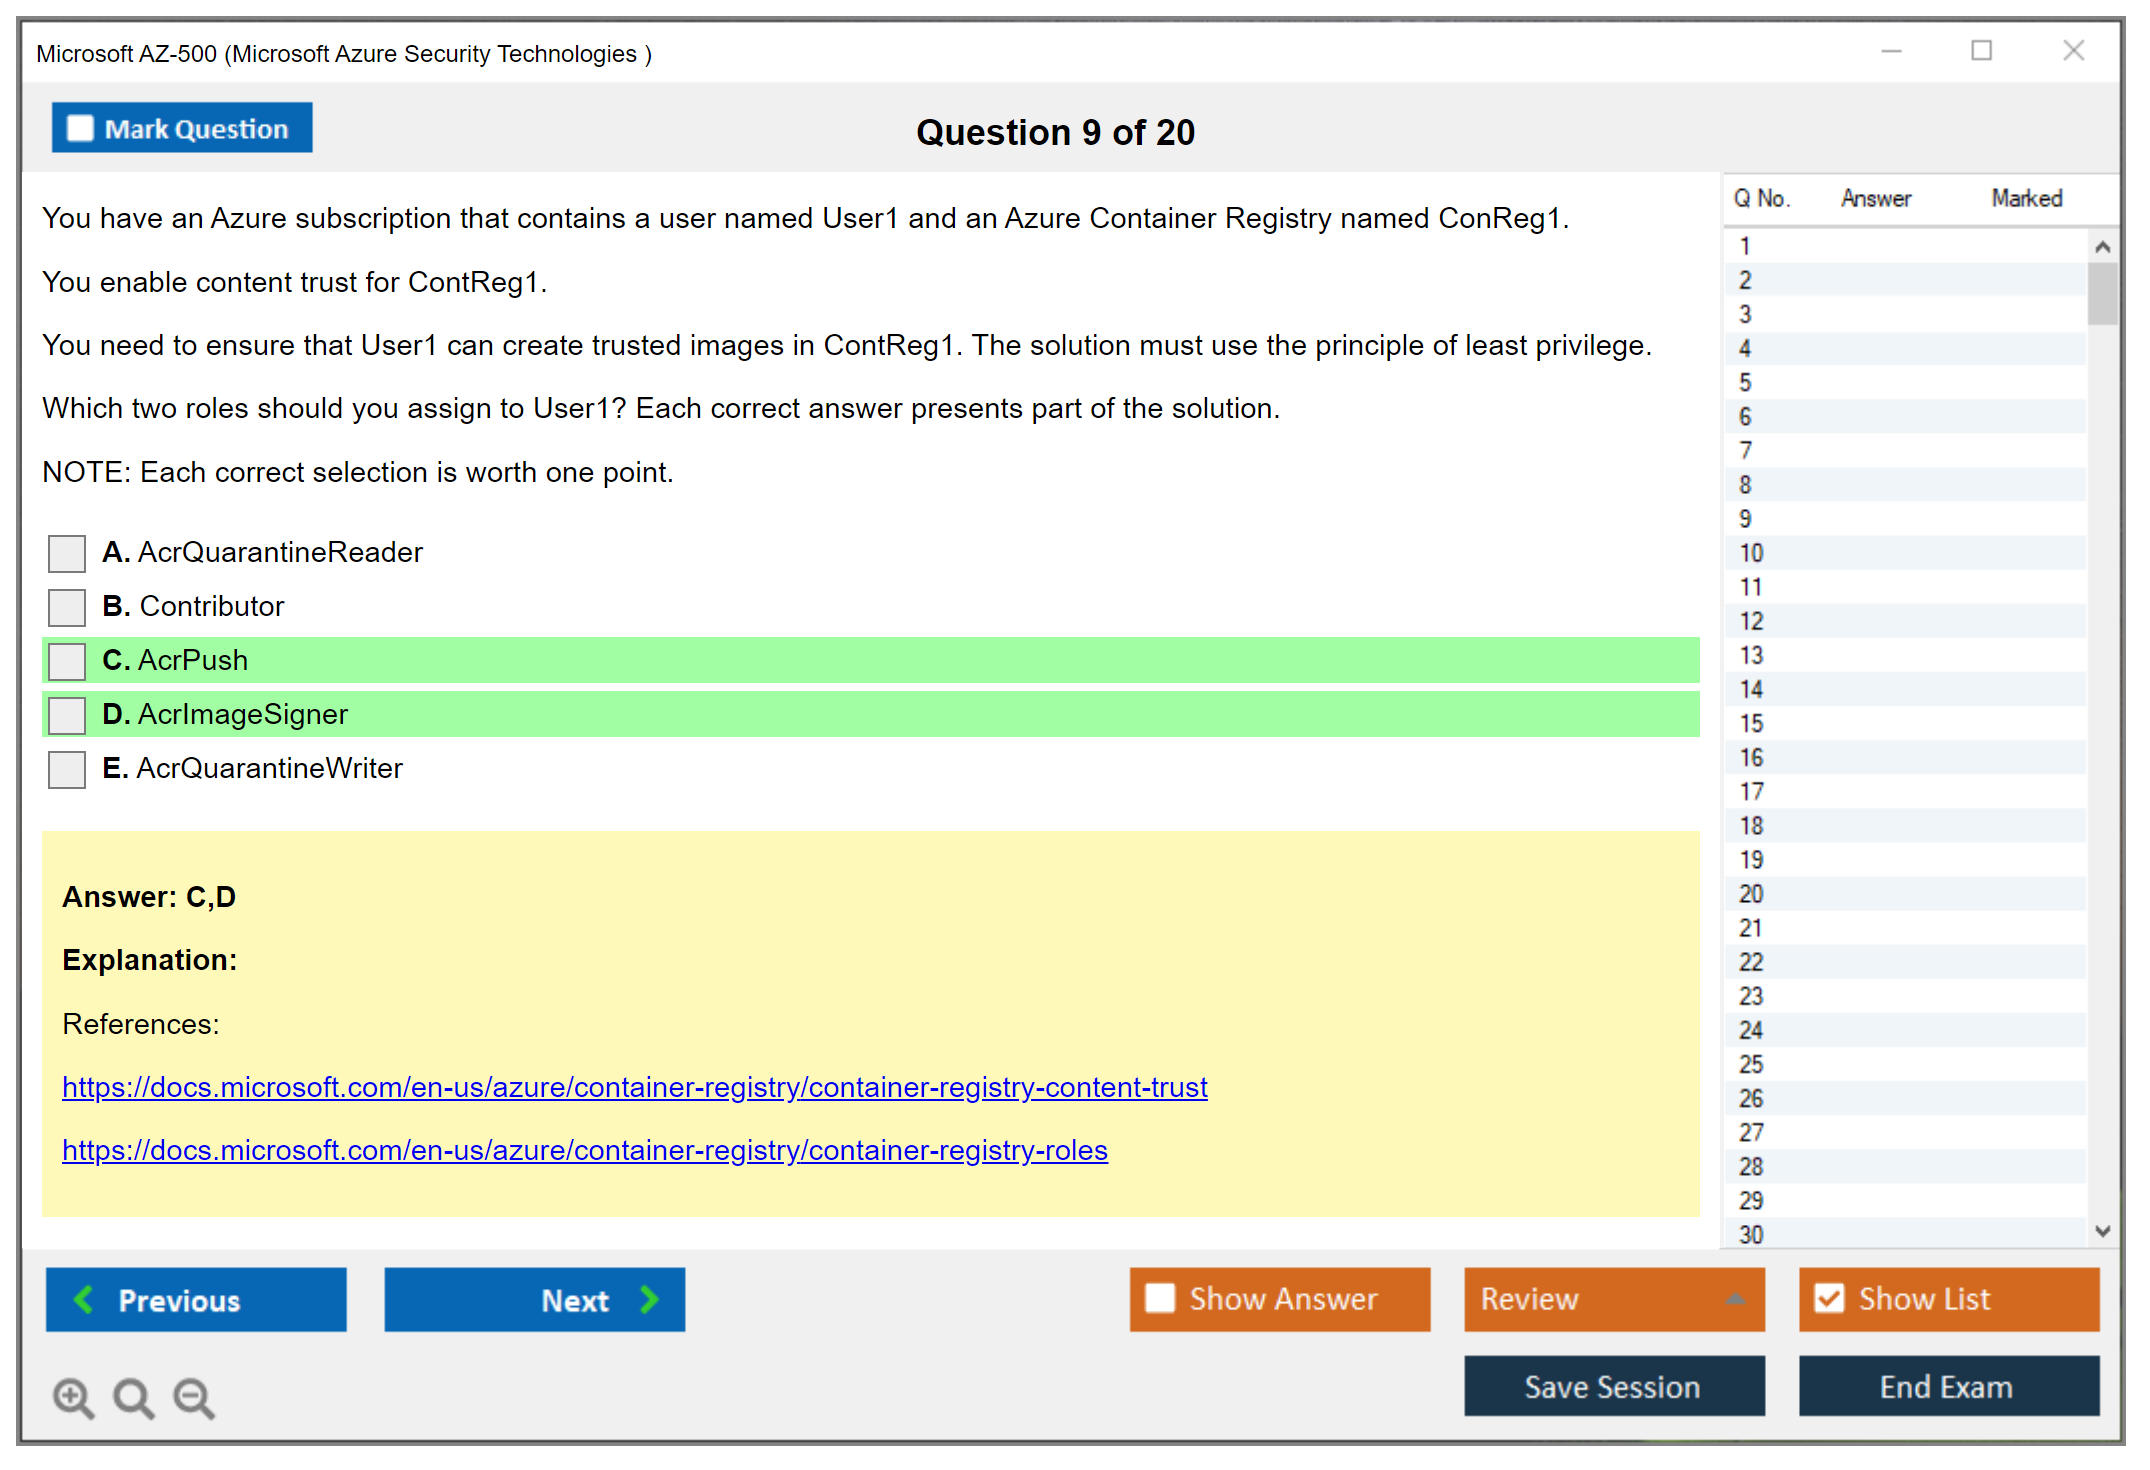Uncheck the Show List option
This screenshot has height=1470, width=2150.
pyautogui.click(x=1829, y=1298)
